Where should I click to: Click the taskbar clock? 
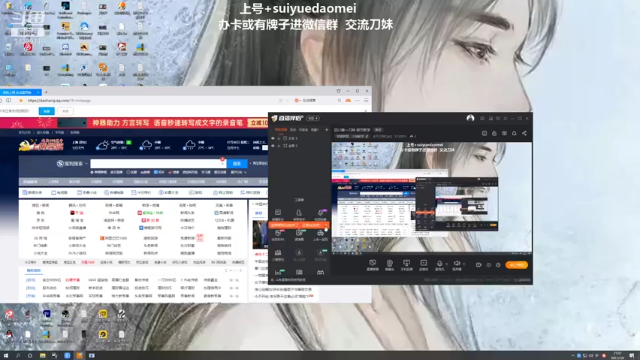click(x=617, y=356)
